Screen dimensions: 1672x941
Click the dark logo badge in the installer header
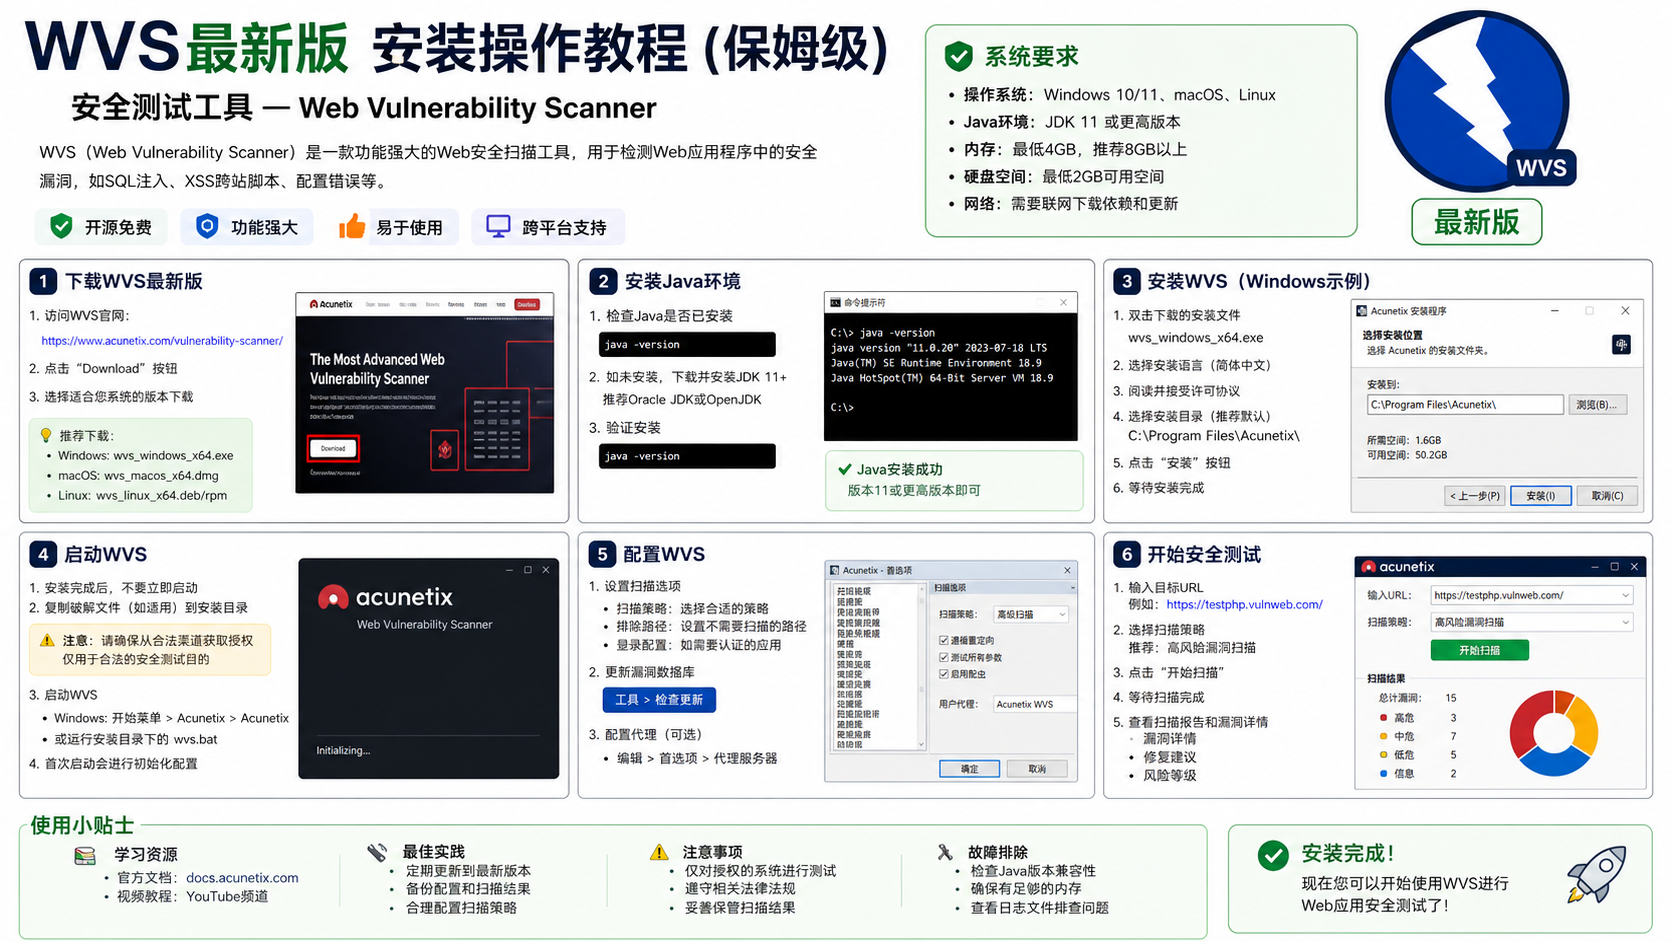(x=1621, y=344)
